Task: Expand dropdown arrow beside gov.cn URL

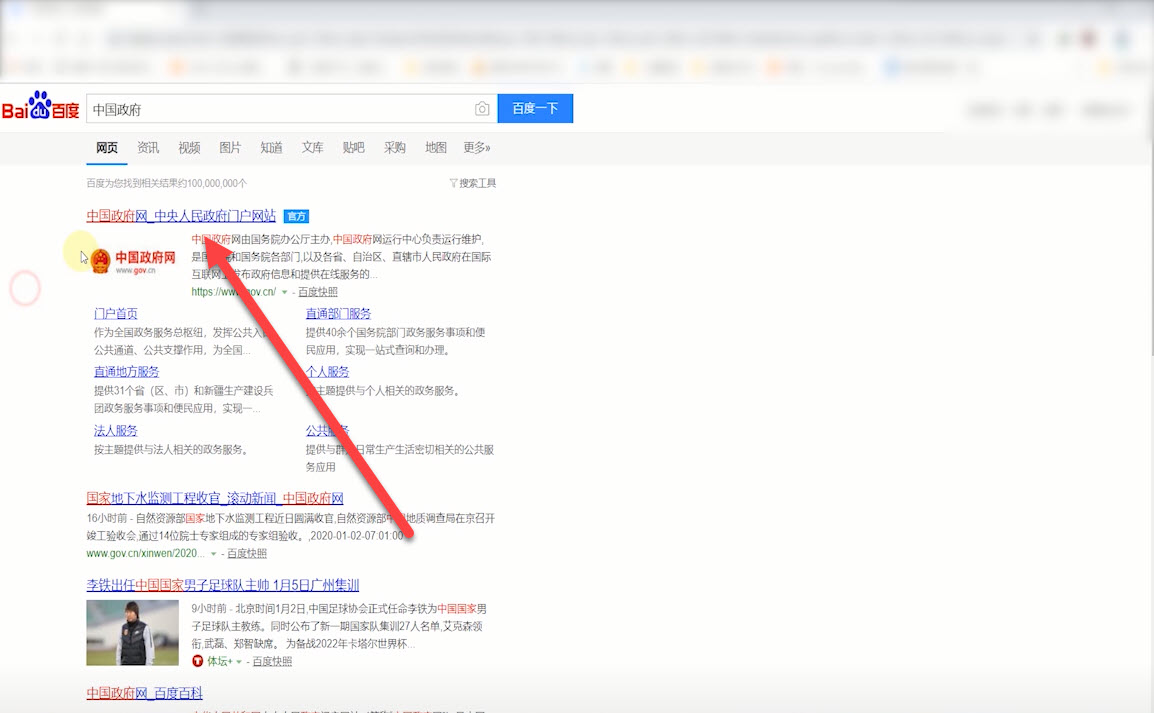Action: click(285, 292)
